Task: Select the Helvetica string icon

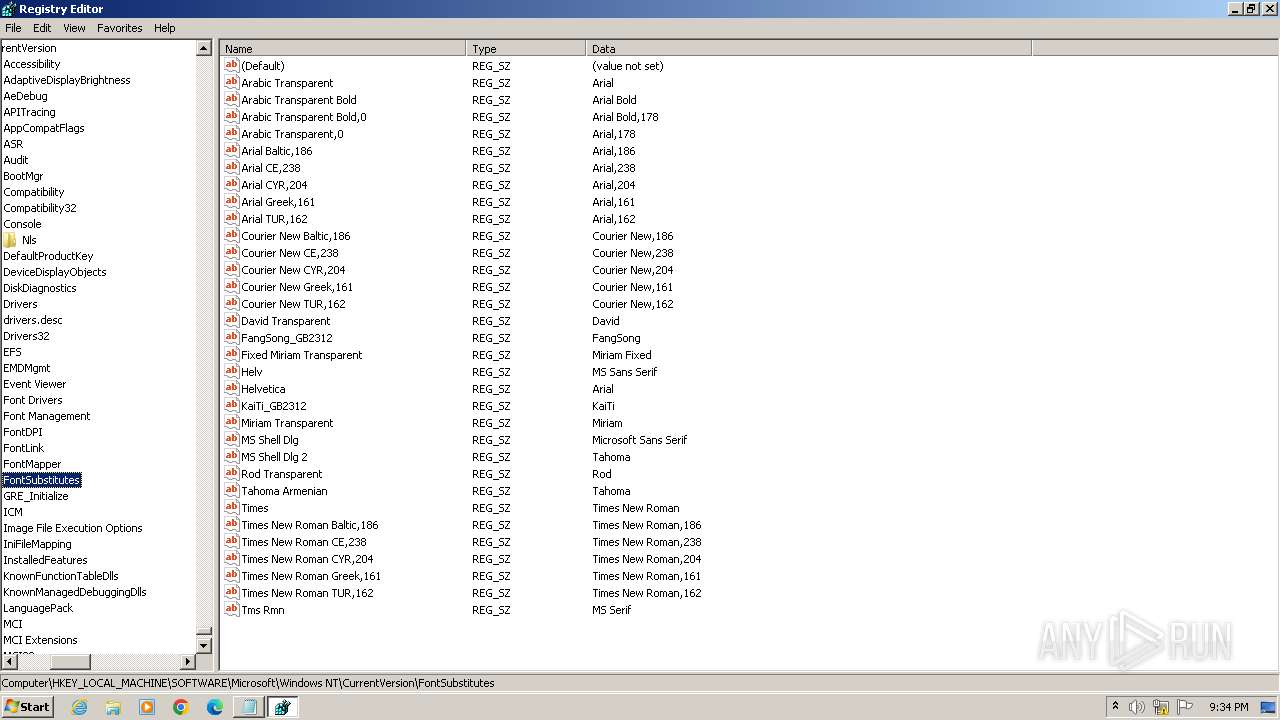Action: pyautogui.click(x=231, y=389)
